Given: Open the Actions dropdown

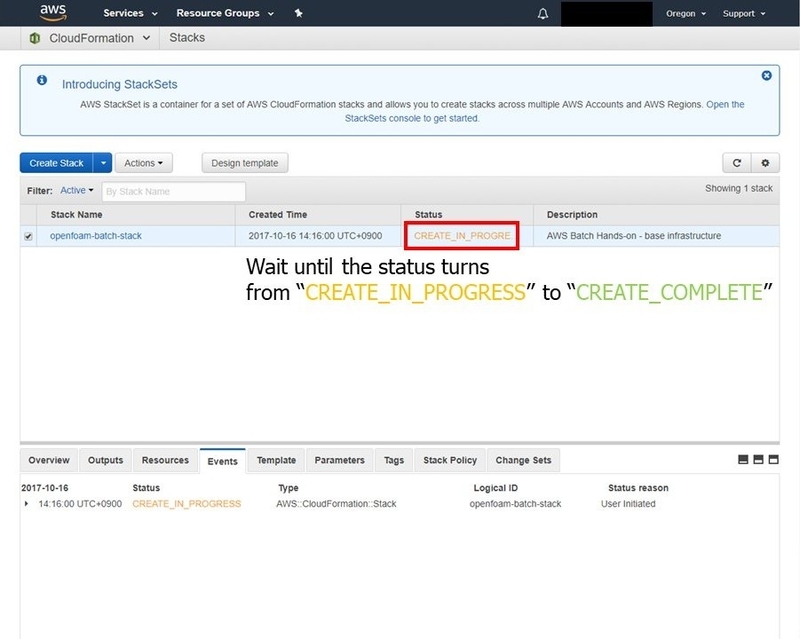Looking at the screenshot, I should (x=143, y=163).
